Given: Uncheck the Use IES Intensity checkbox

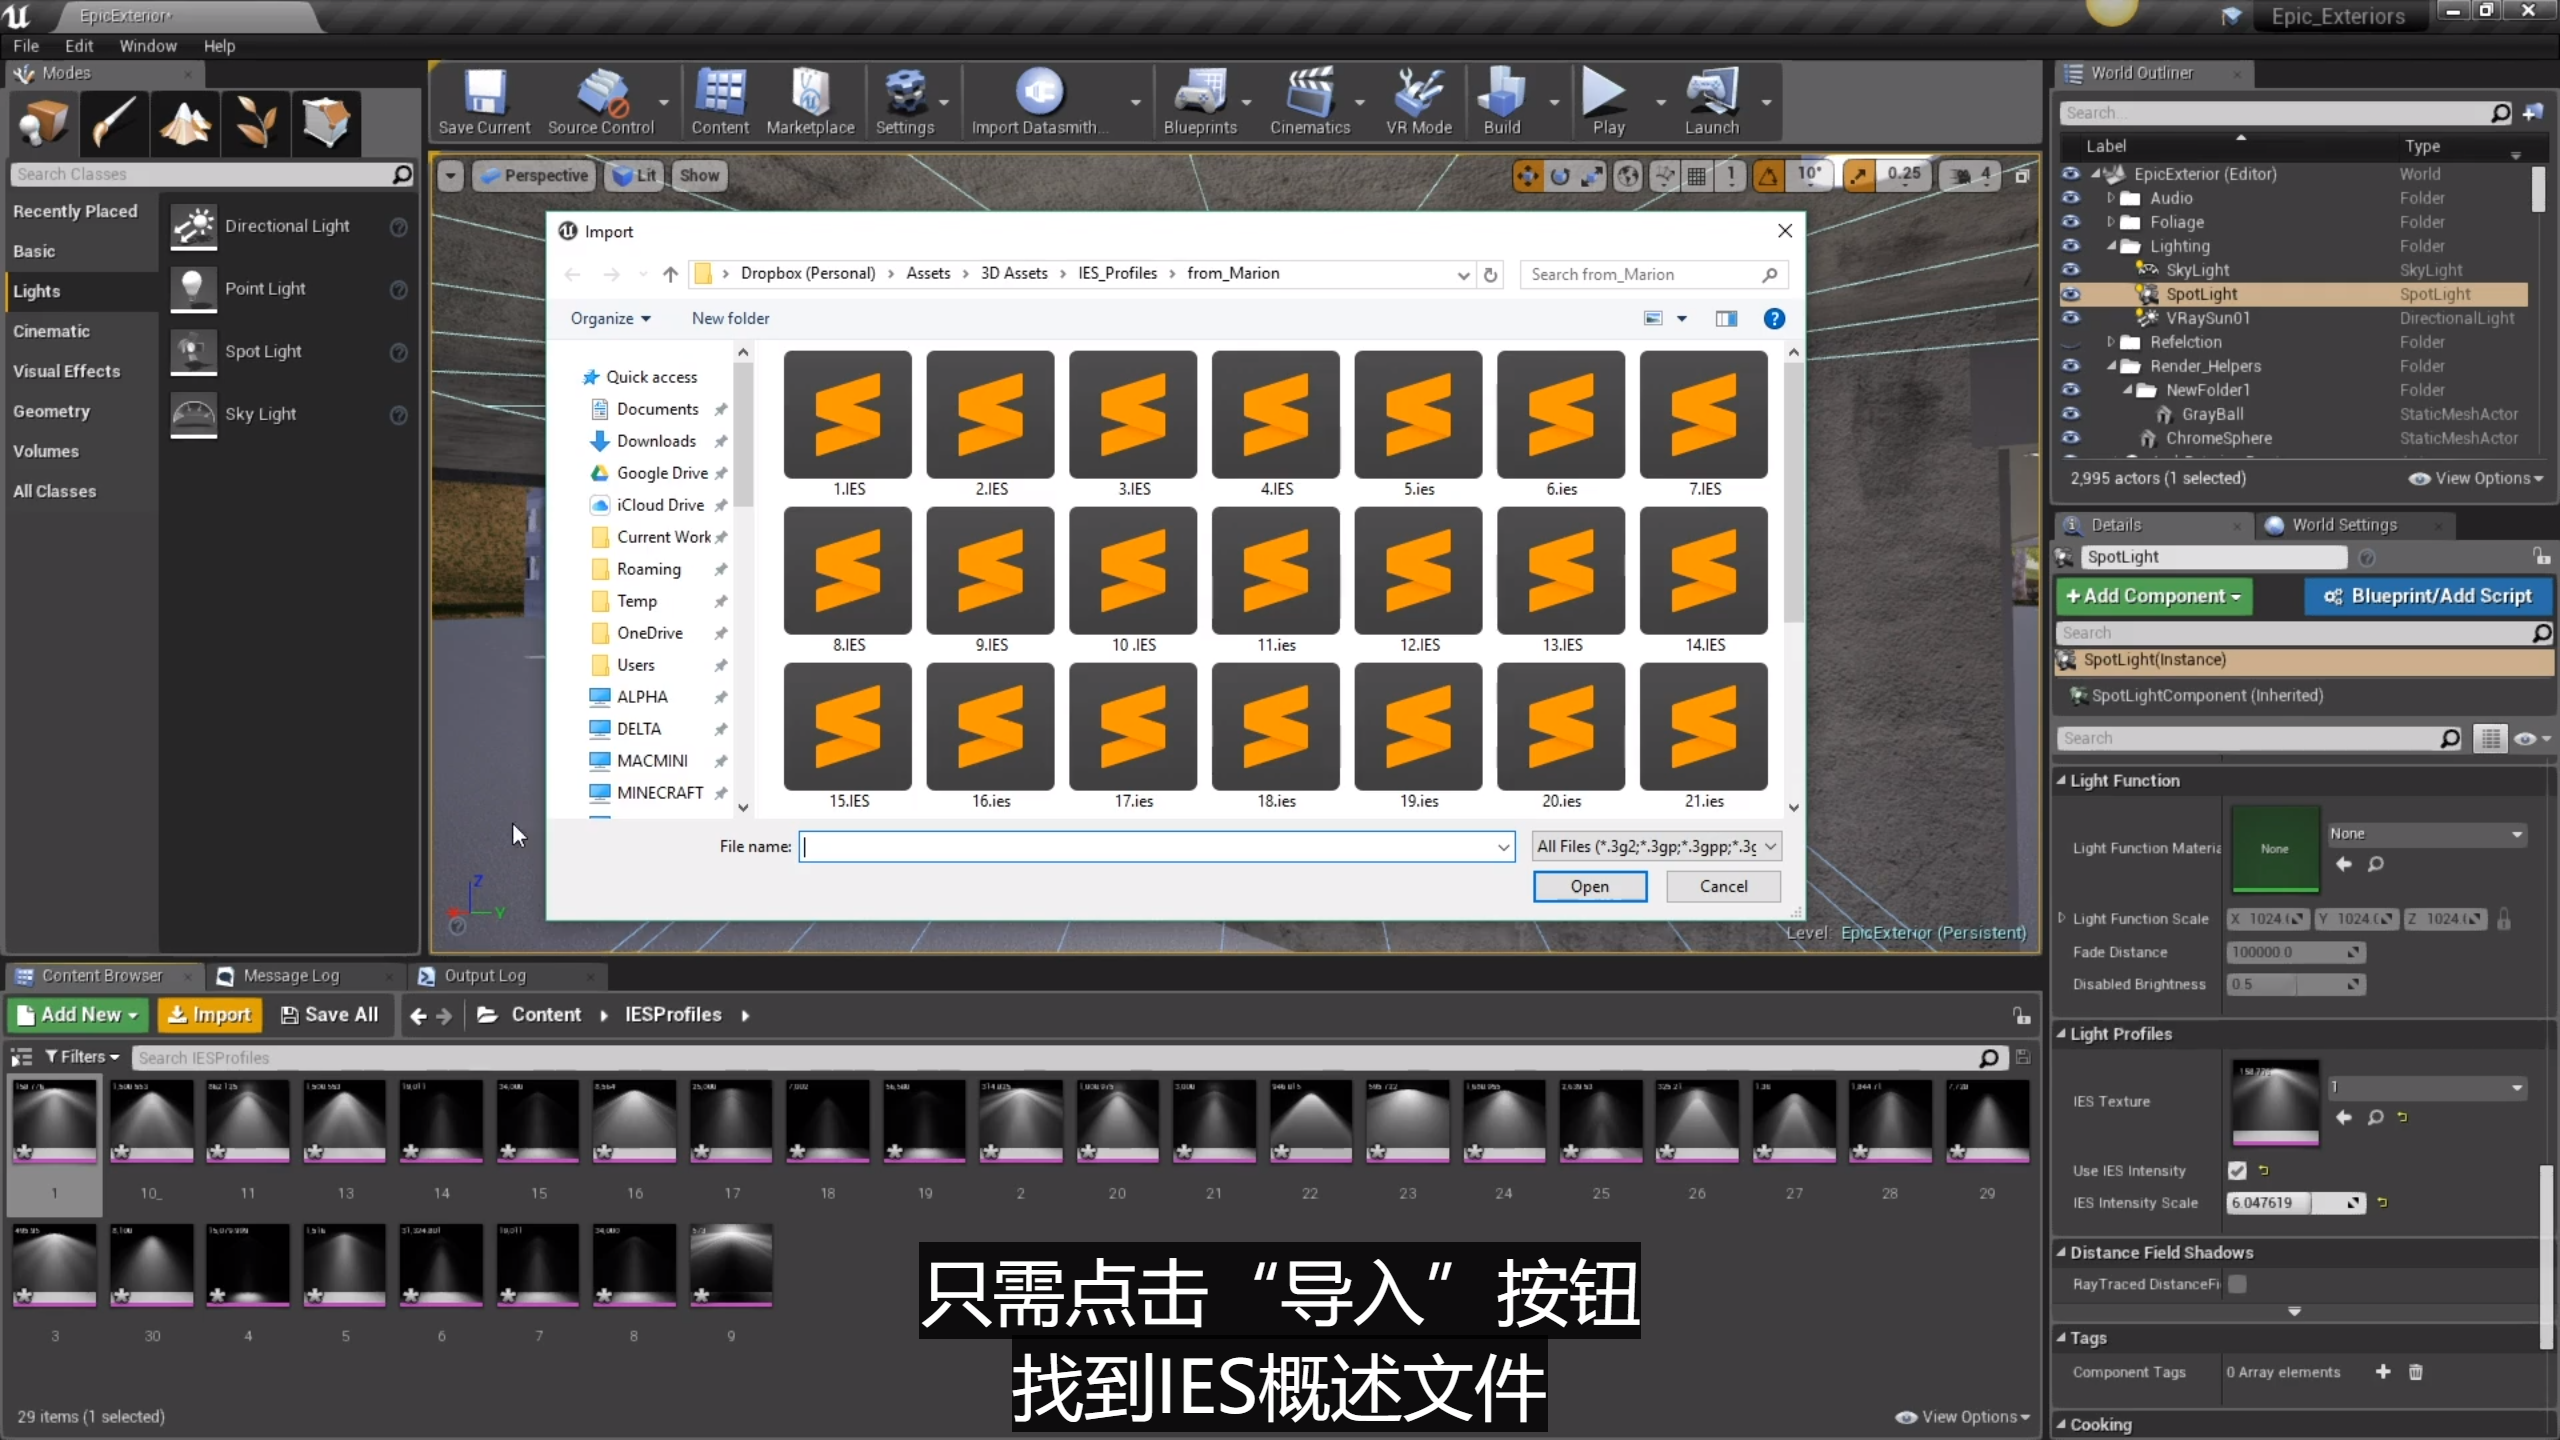Looking at the screenshot, I should tap(2237, 1170).
